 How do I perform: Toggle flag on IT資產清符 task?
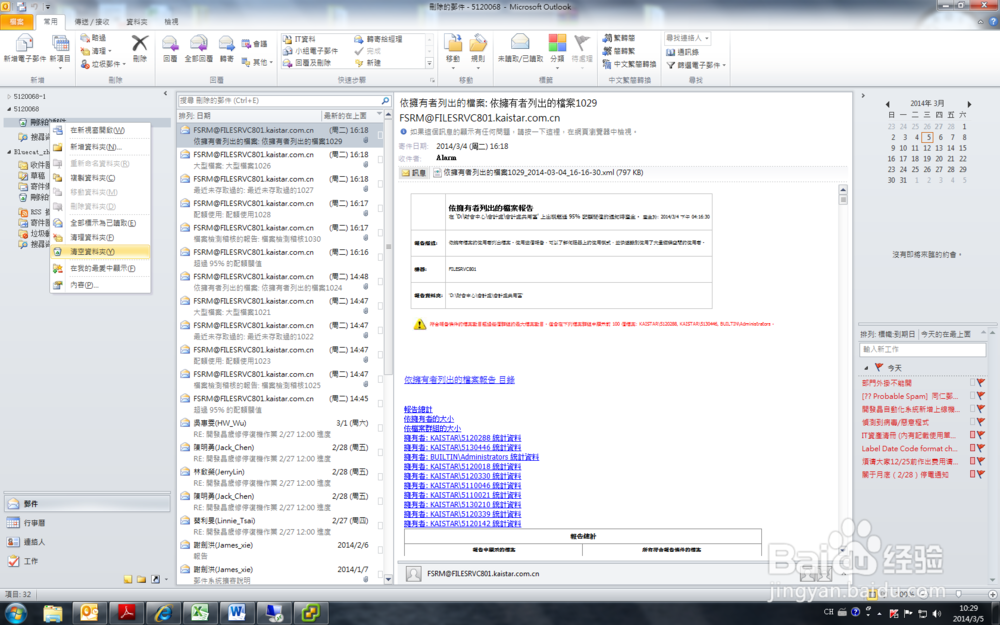coord(981,435)
